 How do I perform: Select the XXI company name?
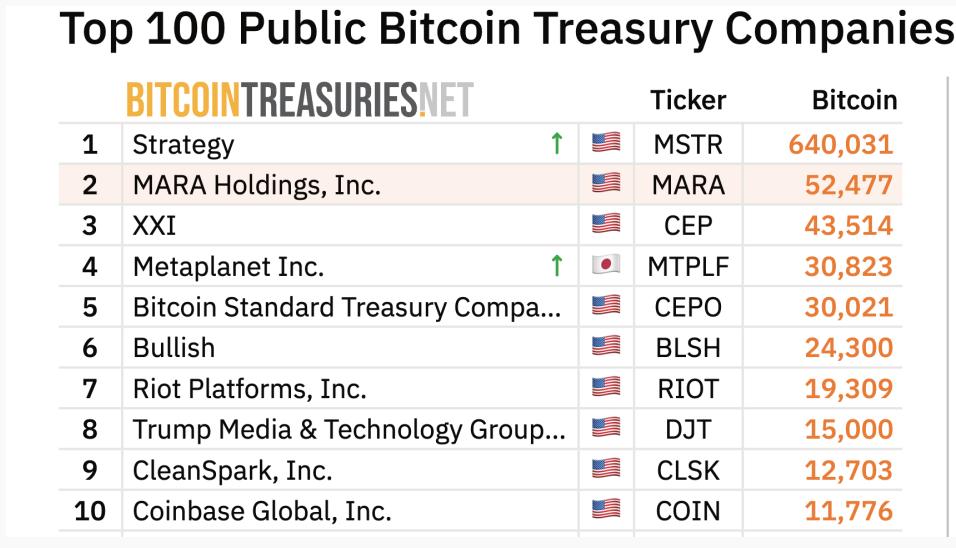pos(154,226)
